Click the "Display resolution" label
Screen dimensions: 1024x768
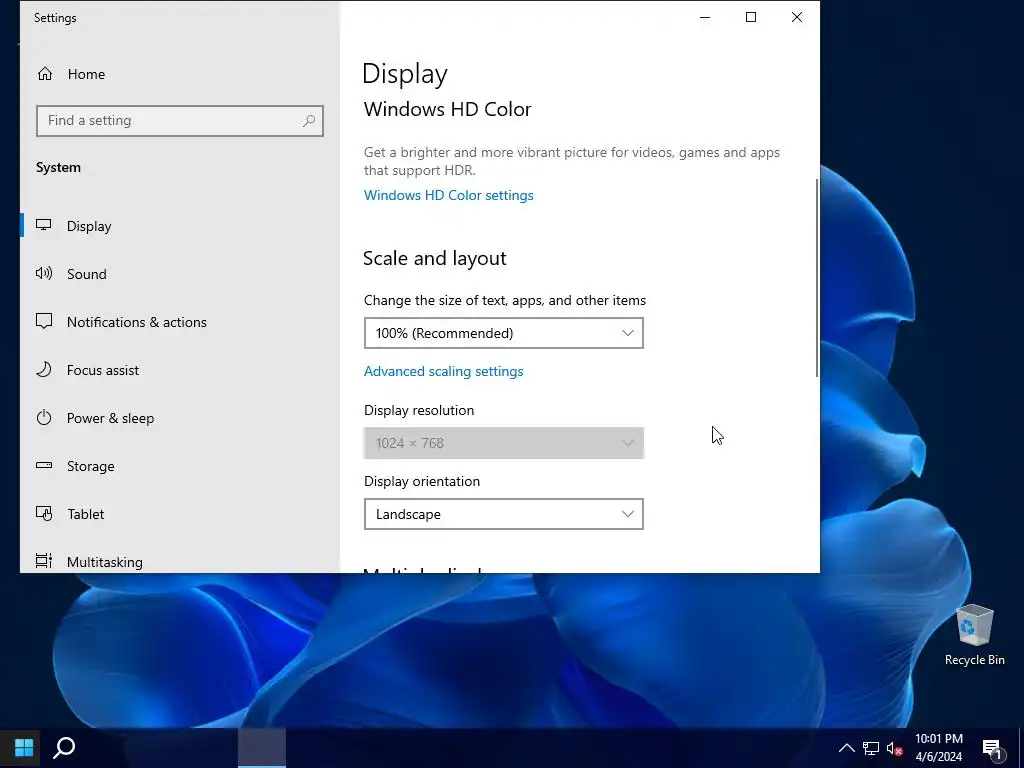pos(419,410)
